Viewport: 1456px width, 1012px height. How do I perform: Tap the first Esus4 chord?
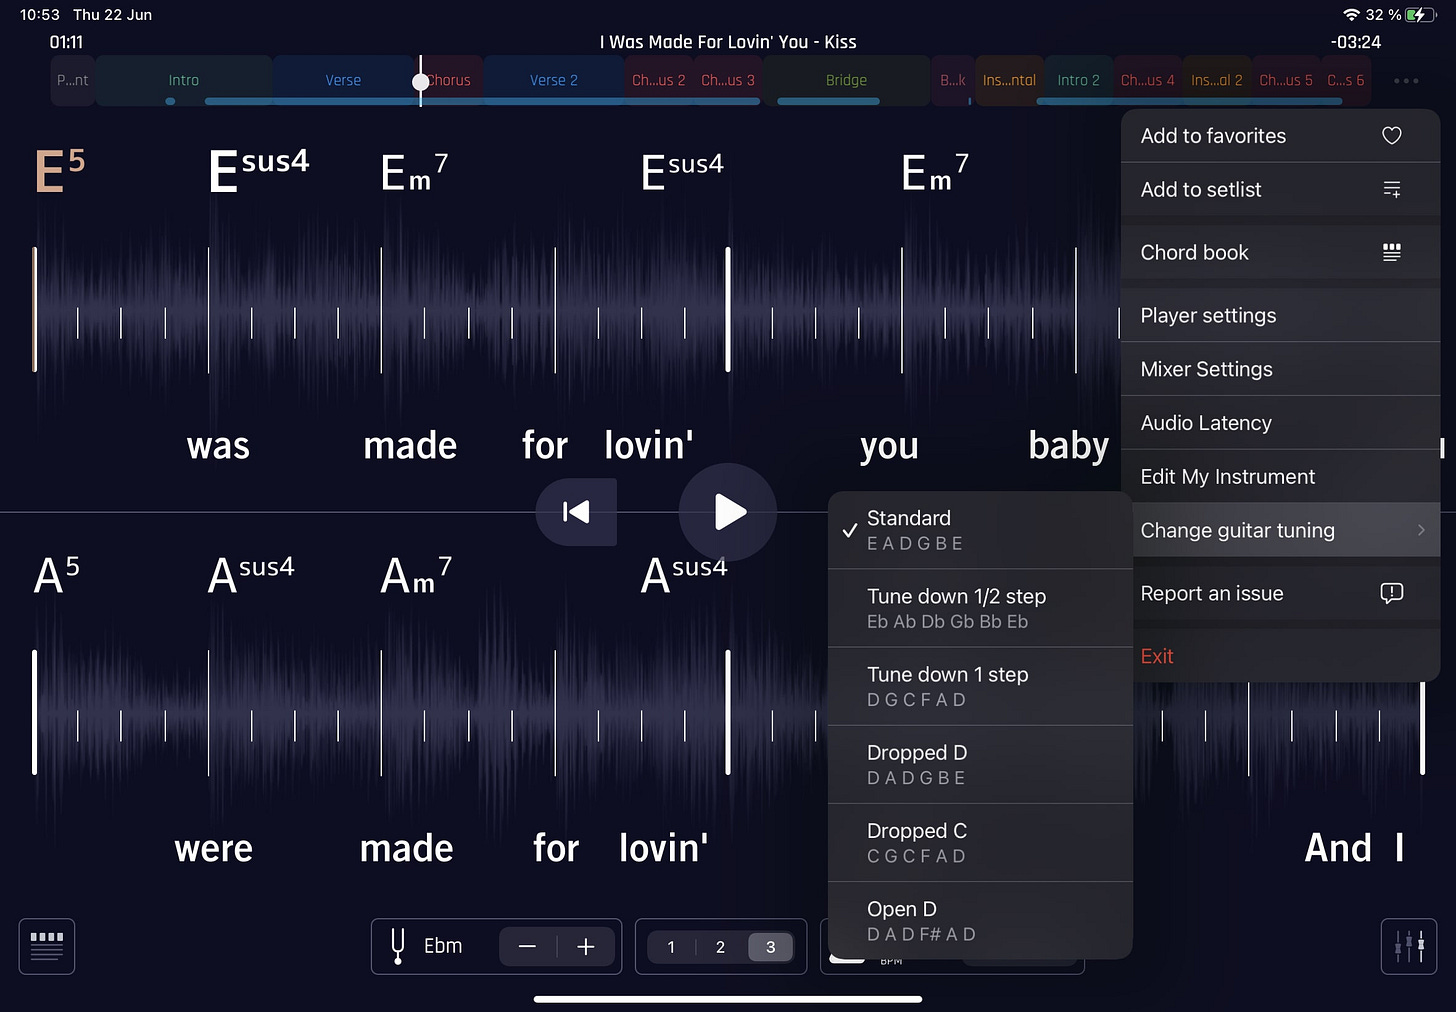[x=259, y=169]
